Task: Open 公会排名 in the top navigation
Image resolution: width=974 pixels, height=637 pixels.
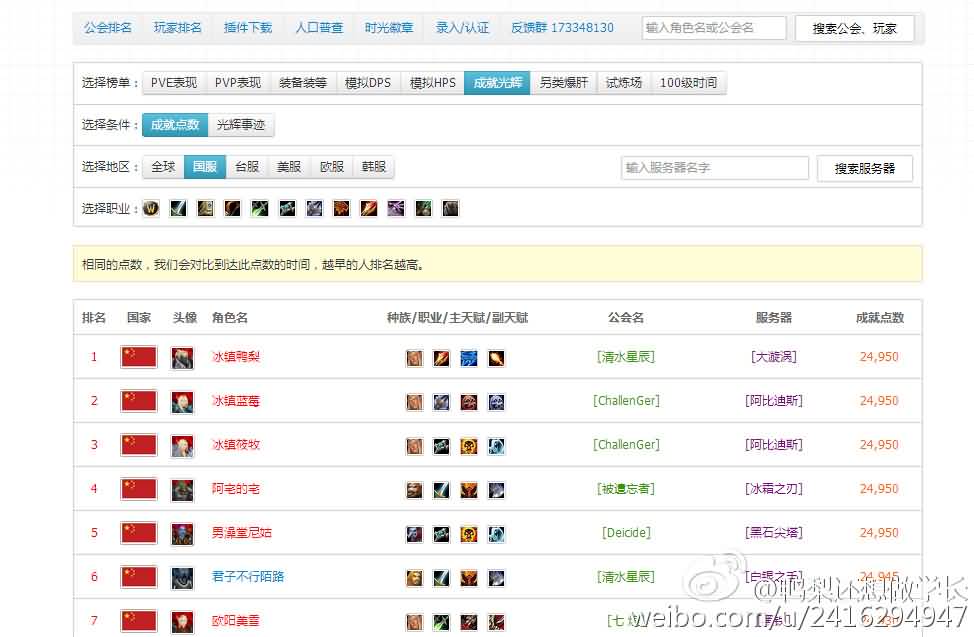Action: tap(108, 28)
